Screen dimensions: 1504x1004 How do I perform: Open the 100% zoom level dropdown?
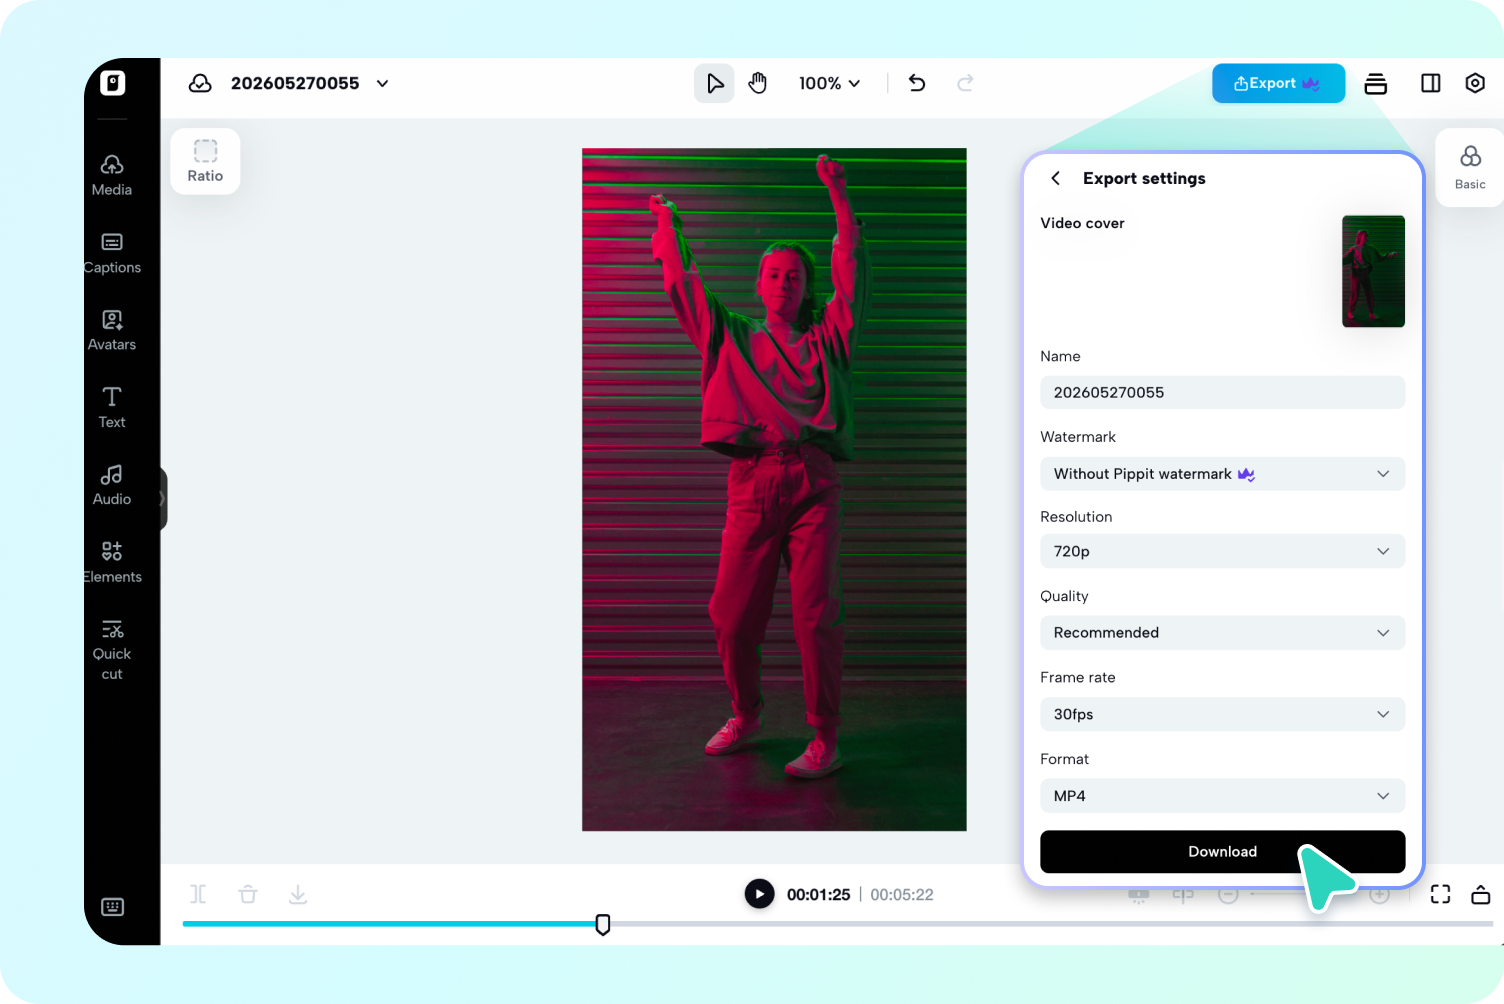click(x=829, y=83)
